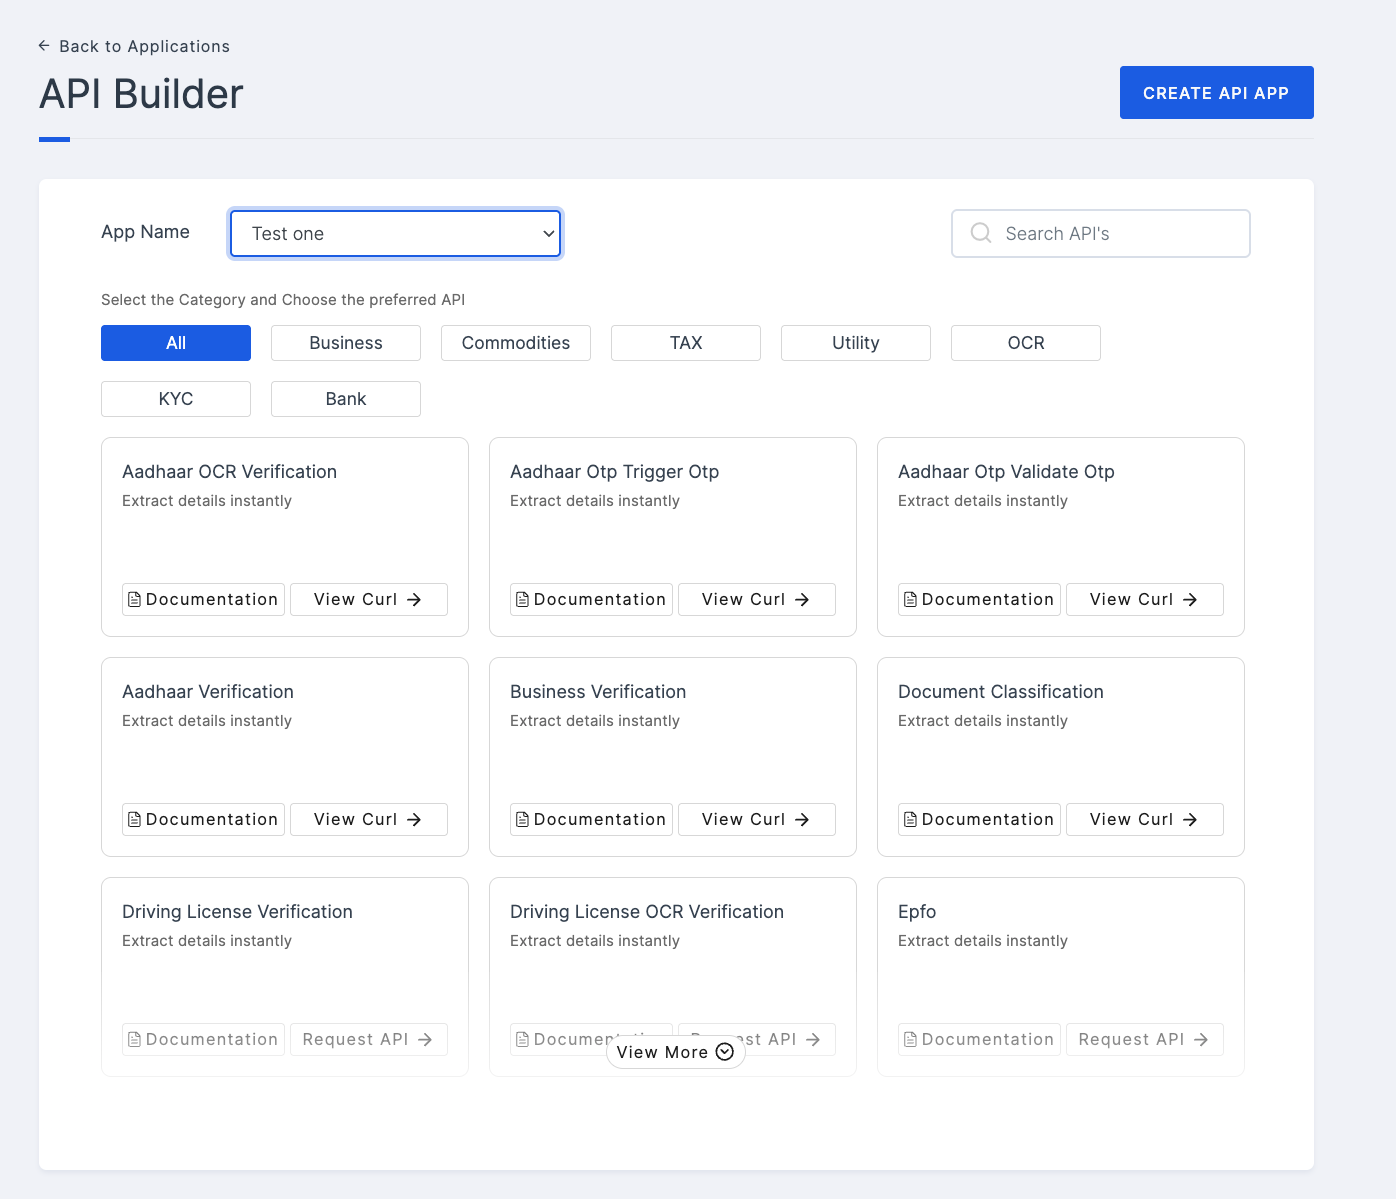Click the circled chevron icon on View More
Image resolution: width=1396 pixels, height=1199 pixels.
pyautogui.click(x=725, y=1052)
